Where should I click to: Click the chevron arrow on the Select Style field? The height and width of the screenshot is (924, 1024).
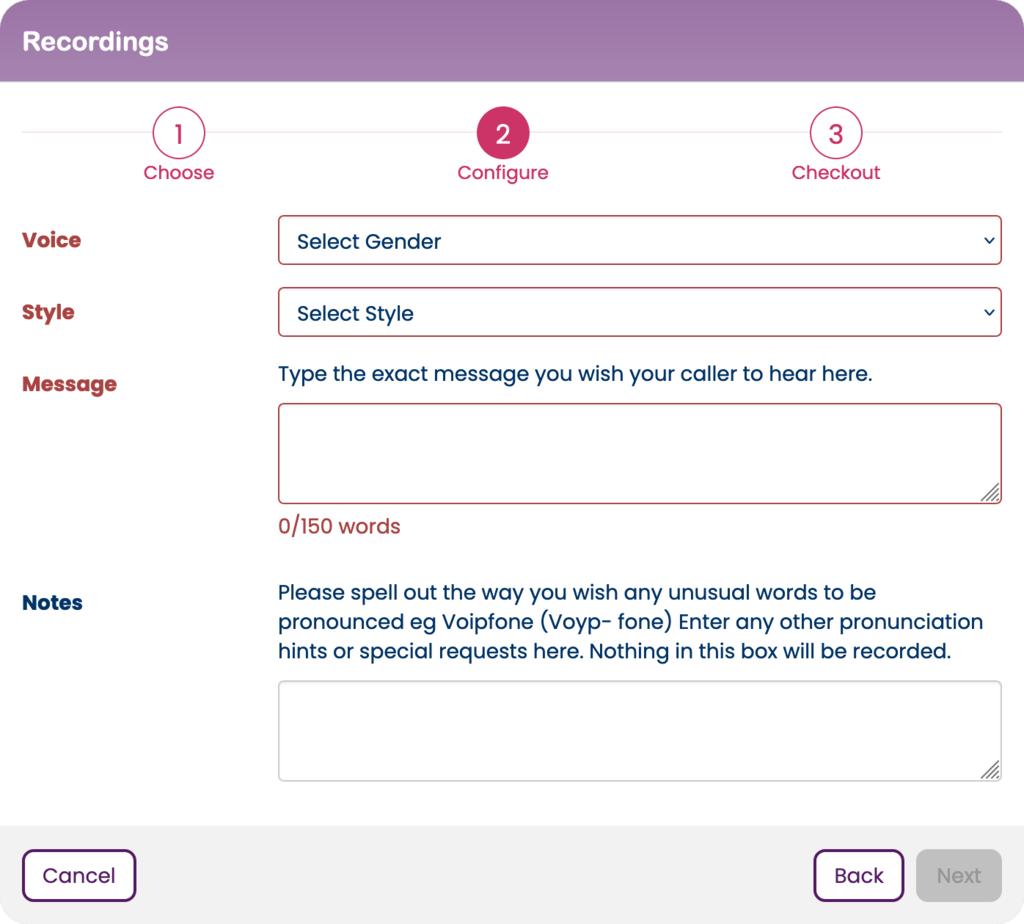coord(988,313)
